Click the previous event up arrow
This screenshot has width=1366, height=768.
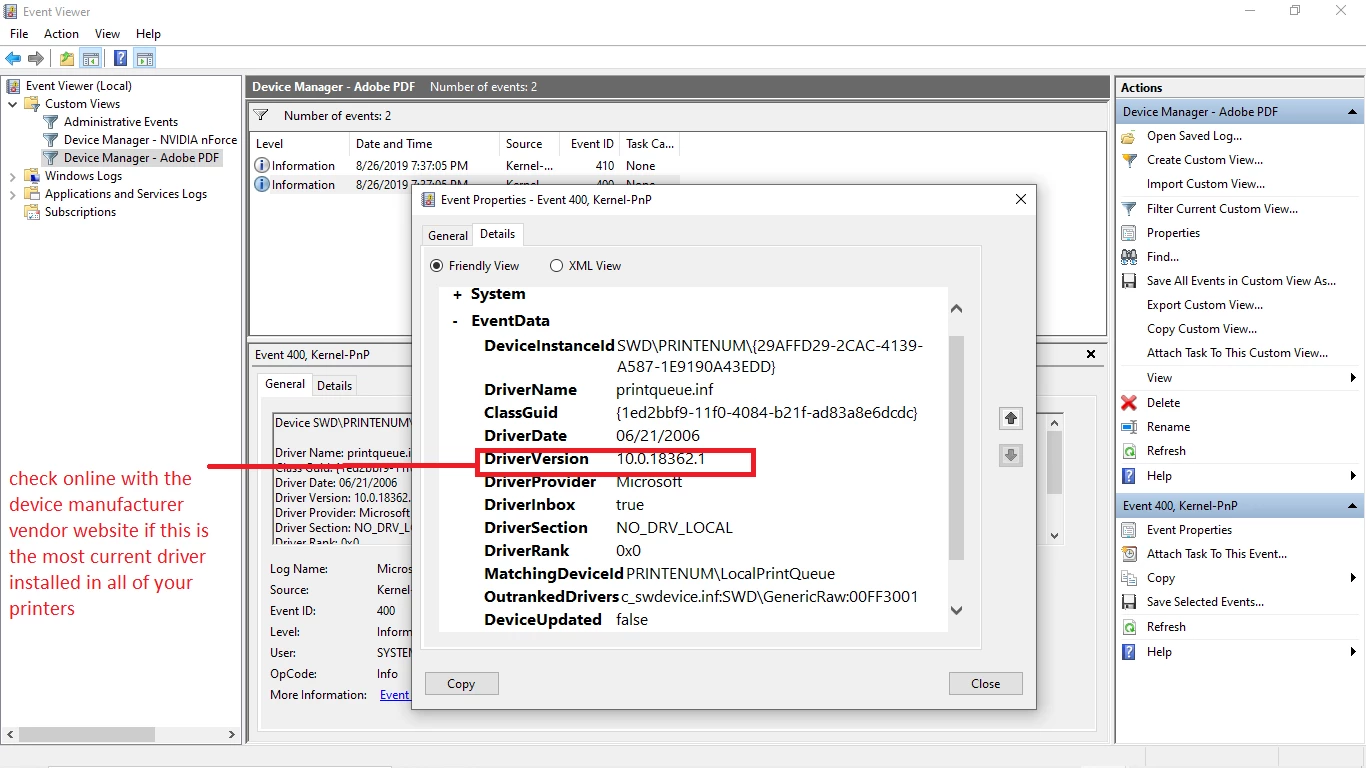tap(1011, 419)
